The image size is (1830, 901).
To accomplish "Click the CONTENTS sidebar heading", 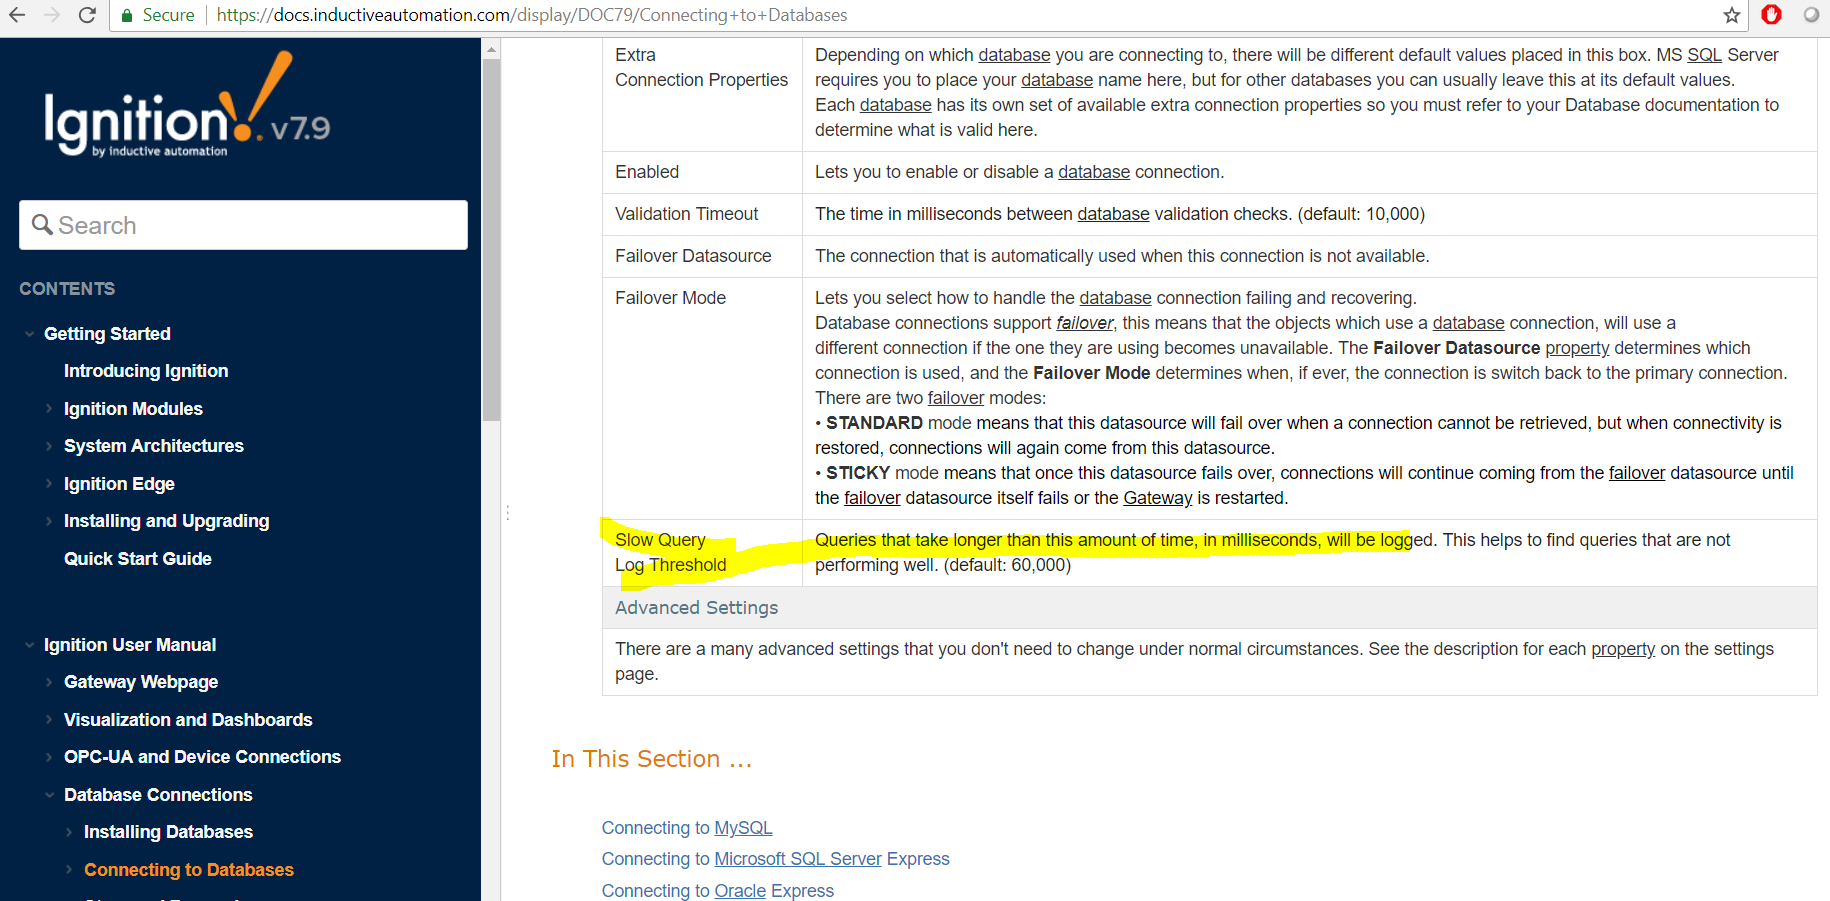I will click(x=67, y=289).
